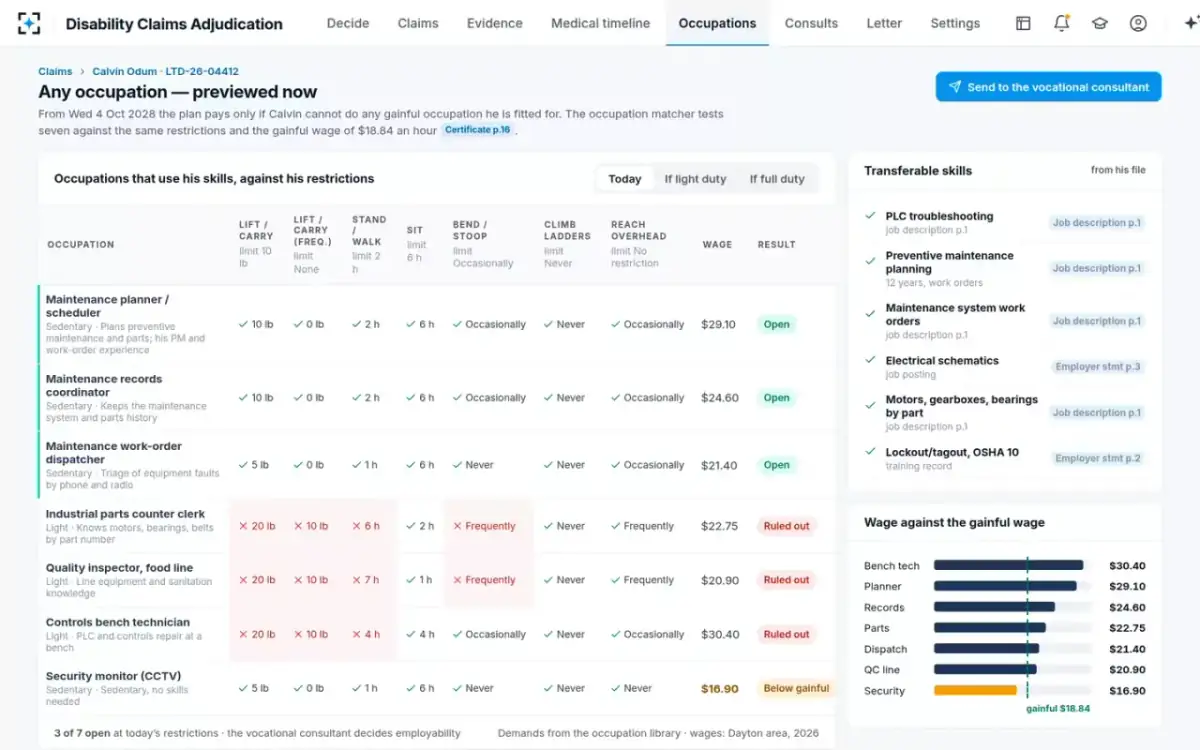
Task: Switch to the If light duty view
Action: (695, 179)
